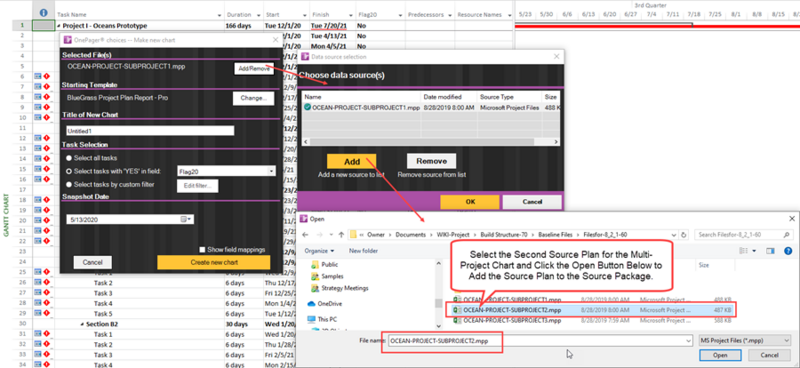
Task: Click Cancel in the Make new chart dialog
Action: click(x=93, y=262)
